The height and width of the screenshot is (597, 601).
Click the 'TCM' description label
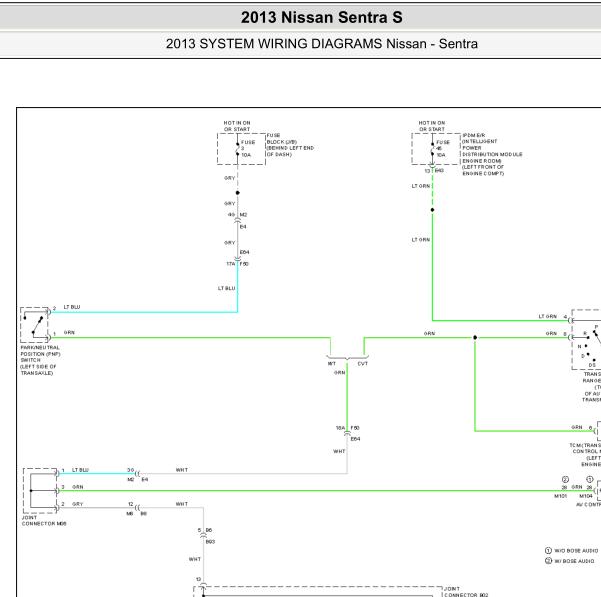[x=585, y=455]
